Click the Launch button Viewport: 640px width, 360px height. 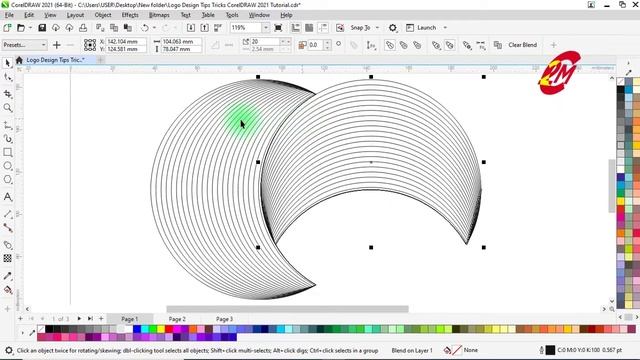(422, 28)
